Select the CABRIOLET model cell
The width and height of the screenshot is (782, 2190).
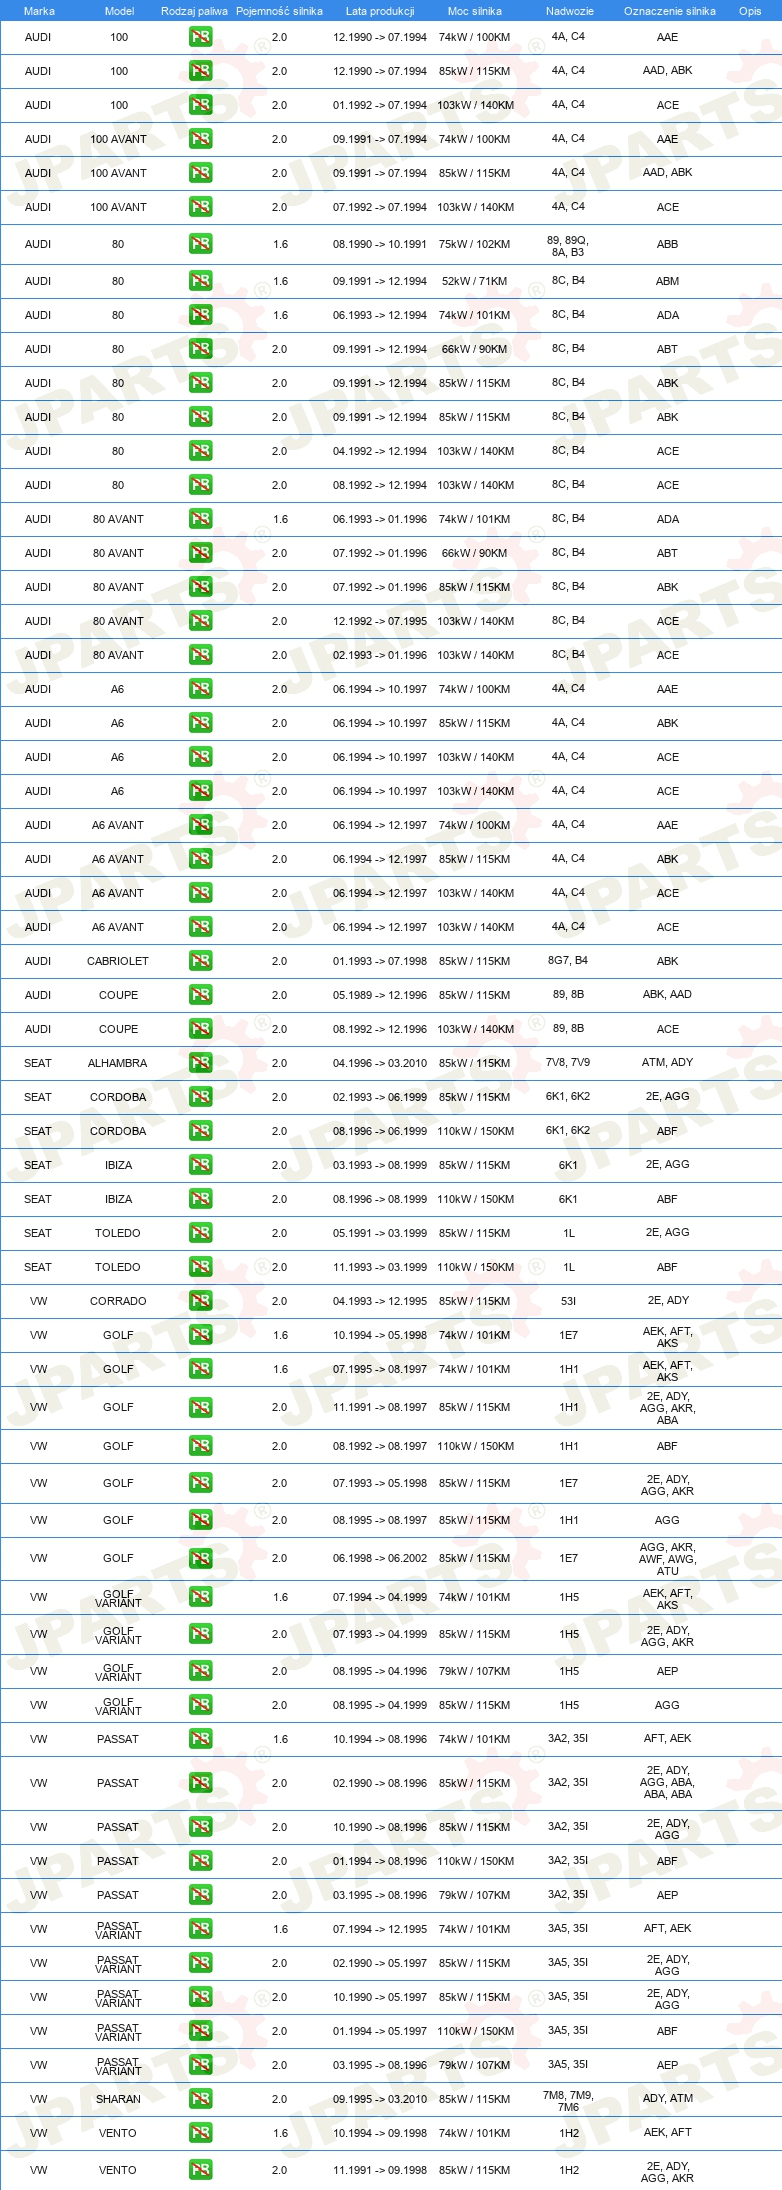pyautogui.click(x=118, y=961)
